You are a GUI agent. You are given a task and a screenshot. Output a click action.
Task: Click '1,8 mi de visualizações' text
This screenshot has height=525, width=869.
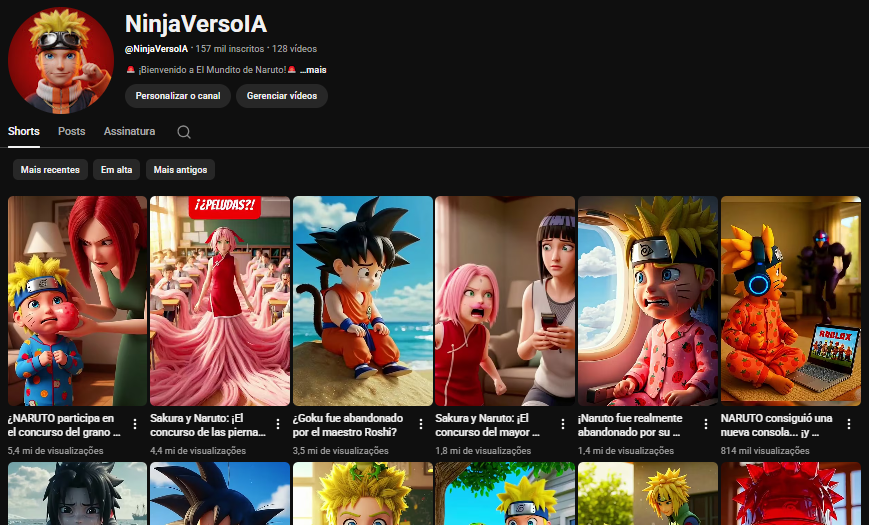point(483,451)
